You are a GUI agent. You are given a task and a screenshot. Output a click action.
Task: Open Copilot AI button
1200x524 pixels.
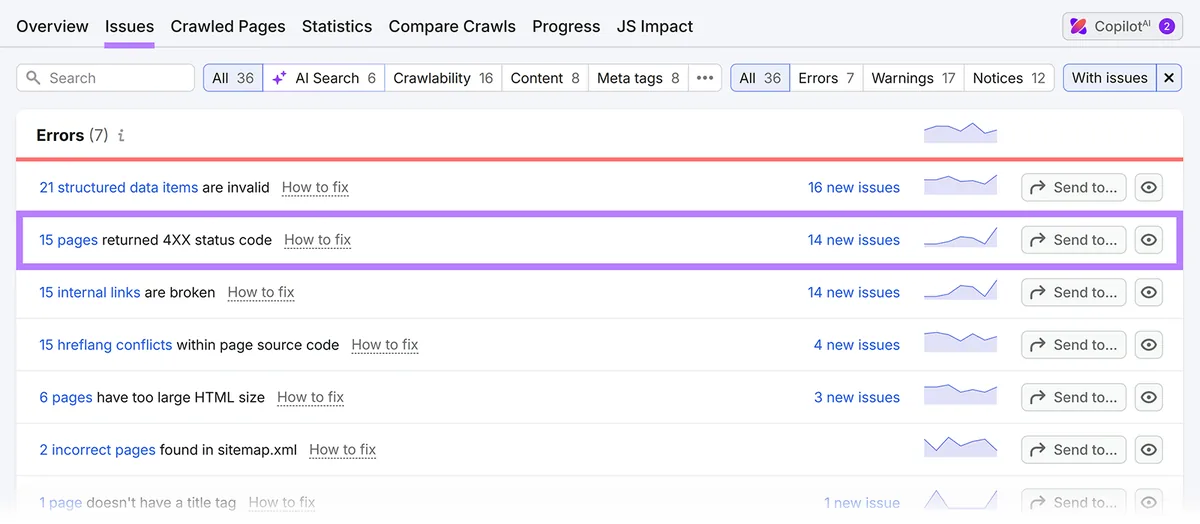tap(1122, 27)
